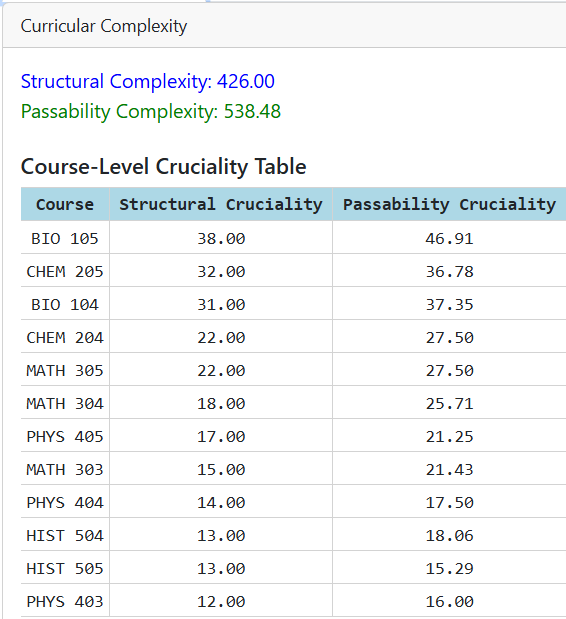The image size is (566, 619).
Task: Click passability value 16.00 for PHYS 403
Action: pyautogui.click(x=449, y=602)
